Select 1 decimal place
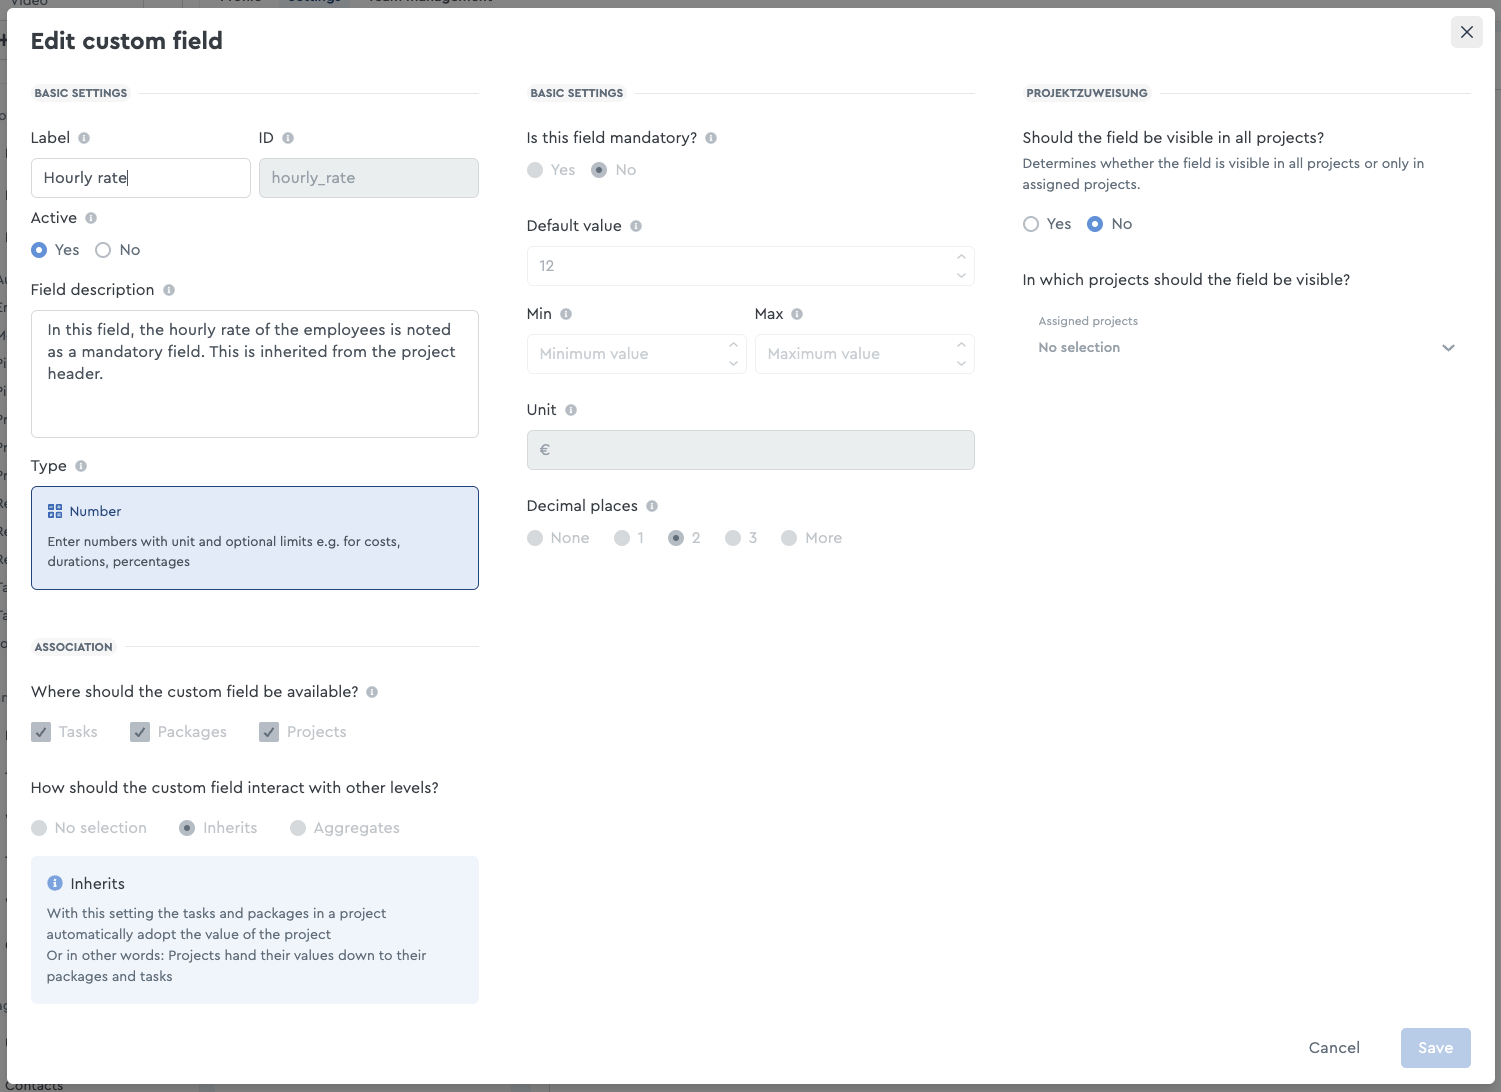This screenshot has height=1092, width=1501. point(622,538)
